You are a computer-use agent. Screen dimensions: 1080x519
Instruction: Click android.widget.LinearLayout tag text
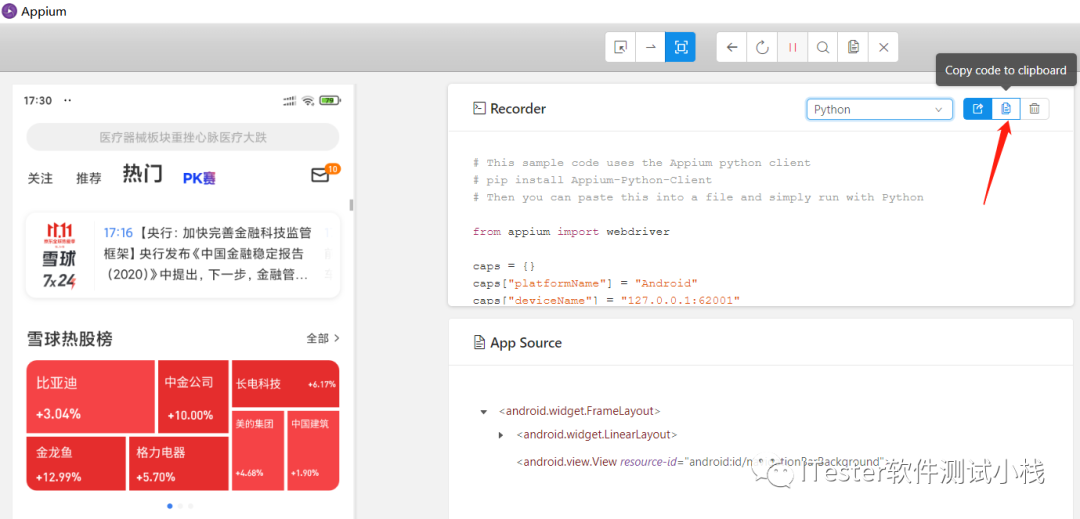tap(597, 435)
